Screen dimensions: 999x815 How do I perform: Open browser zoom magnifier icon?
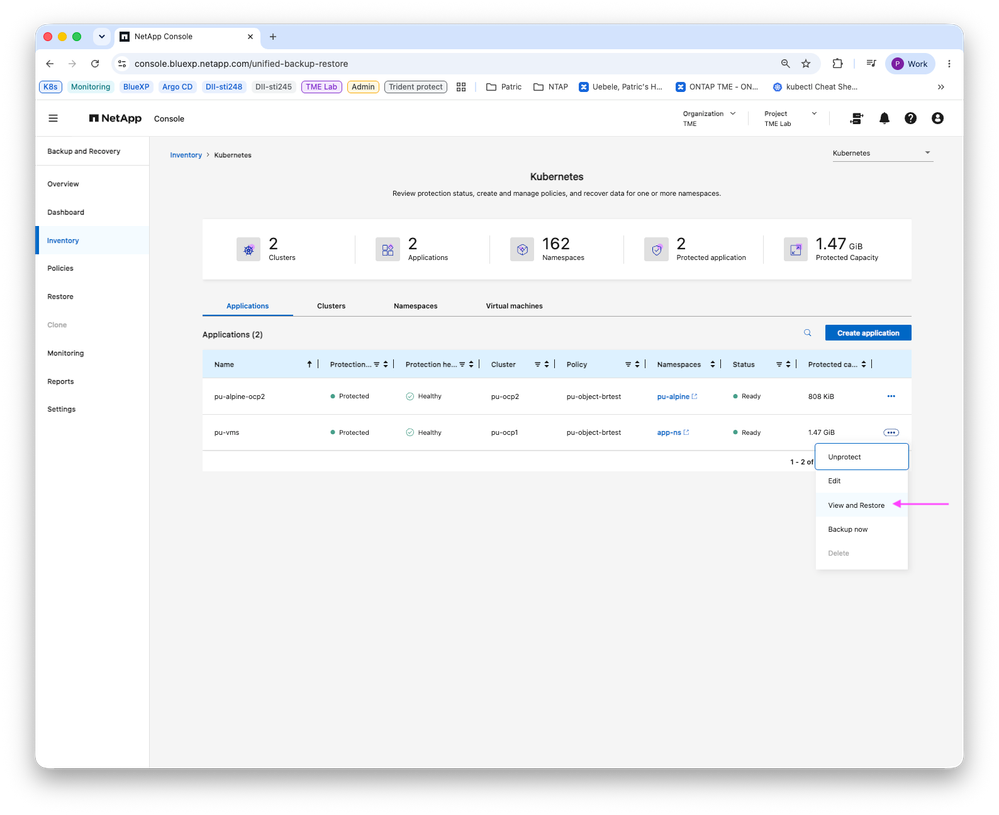click(x=785, y=64)
